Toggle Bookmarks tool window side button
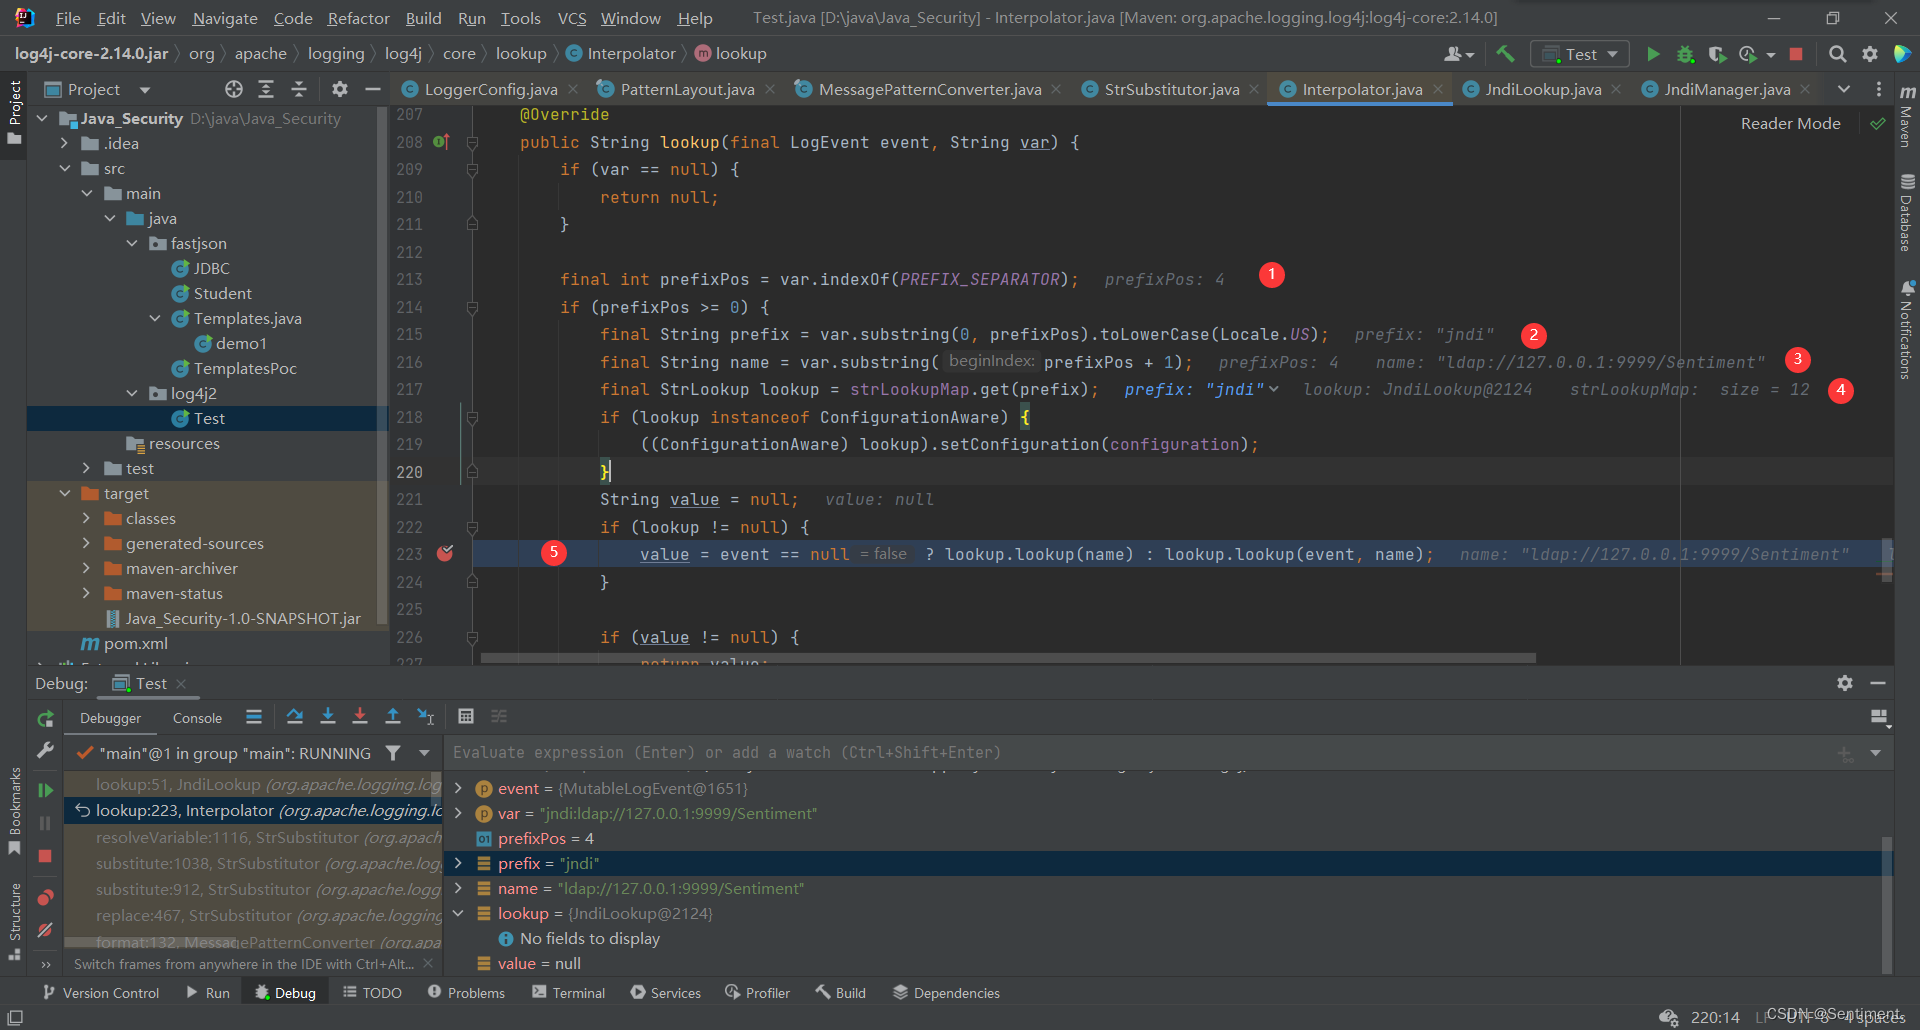Screen dimensions: 1920x1030 coord(14,811)
